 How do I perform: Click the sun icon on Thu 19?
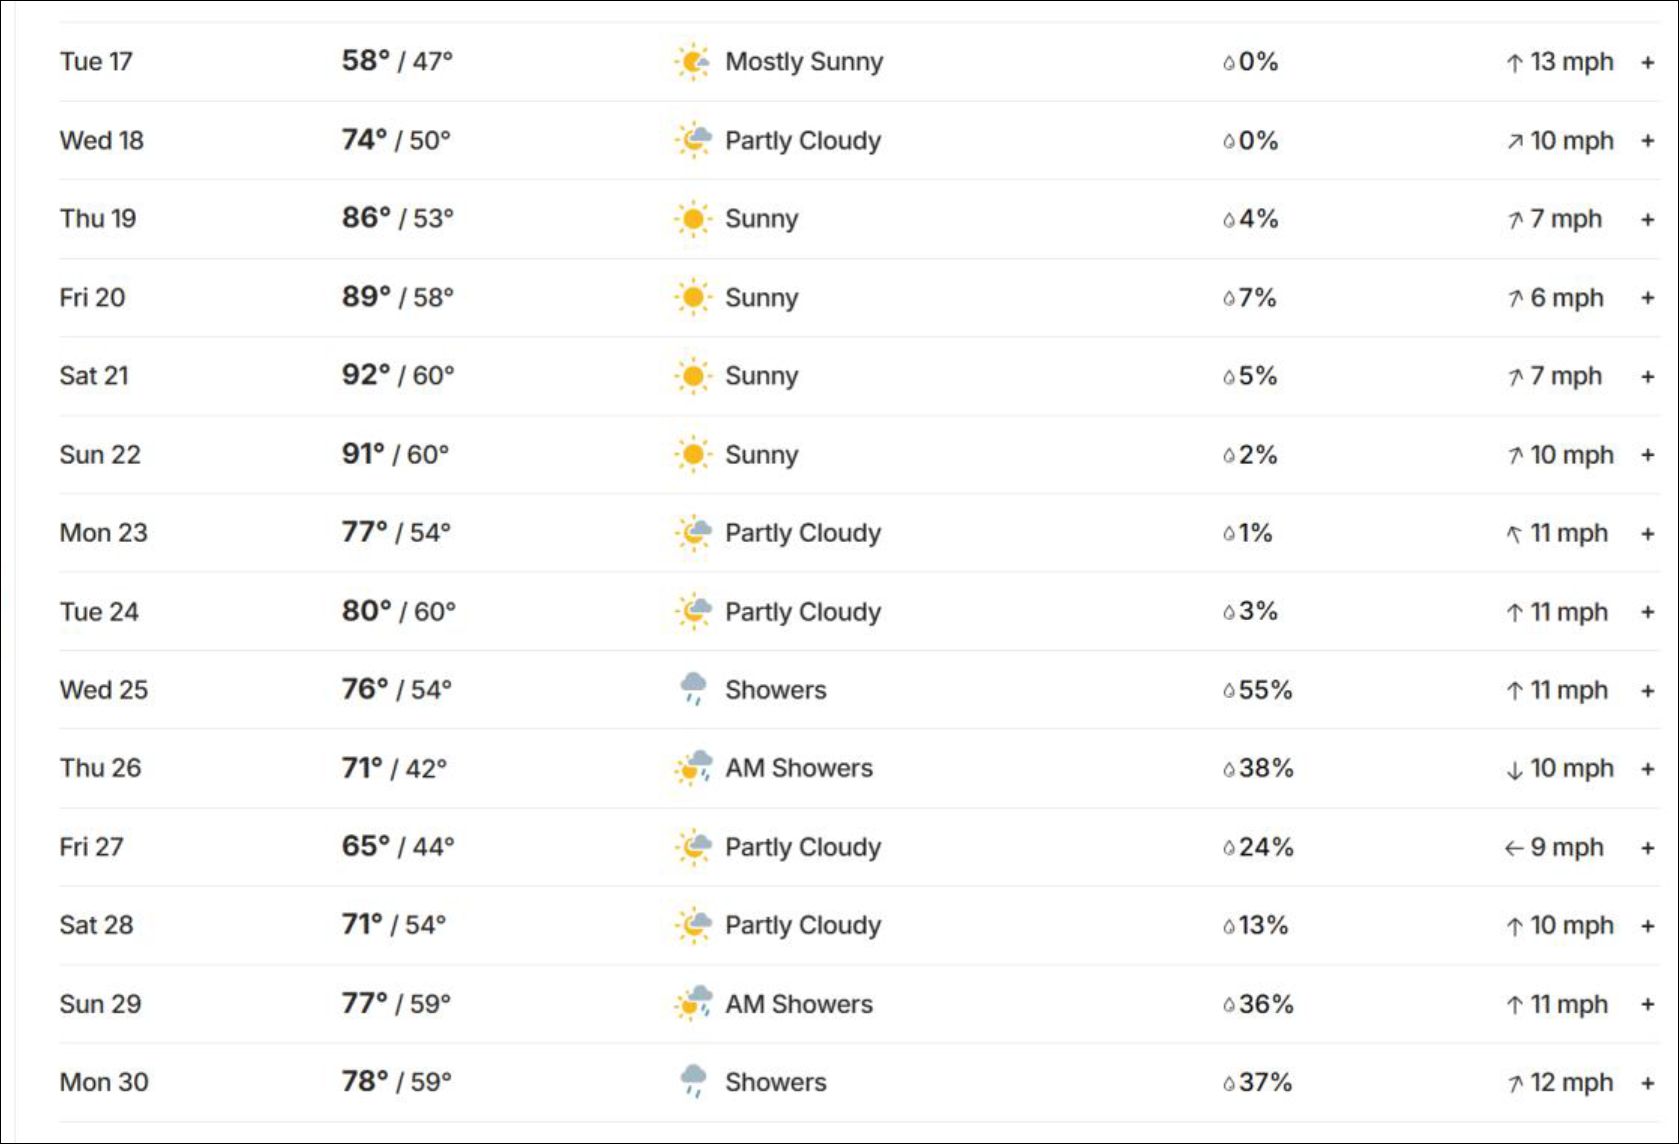[x=692, y=219]
